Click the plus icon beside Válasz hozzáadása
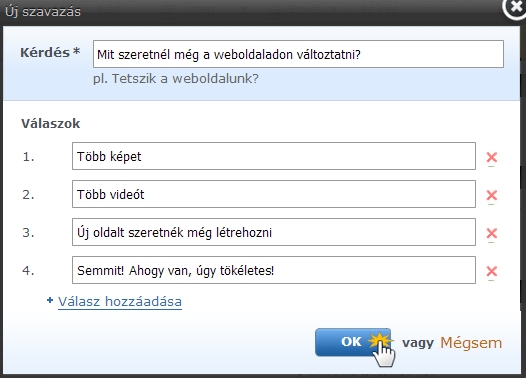This screenshot has width=526, height=378. (x=50, y=300)
